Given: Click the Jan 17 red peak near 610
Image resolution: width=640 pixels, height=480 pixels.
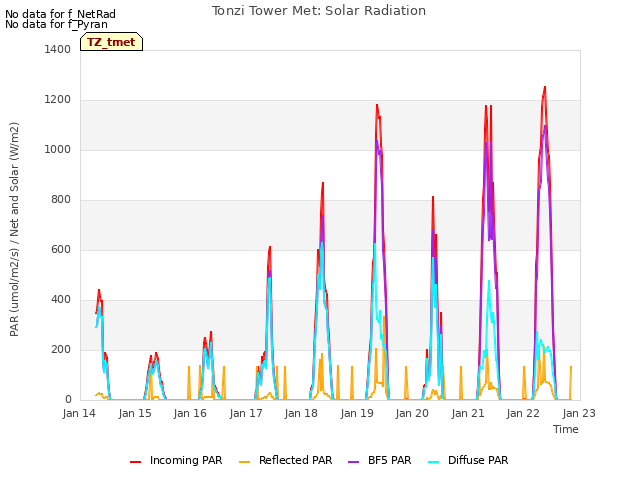Looking at the screenshot, I should tap(270, 247).
